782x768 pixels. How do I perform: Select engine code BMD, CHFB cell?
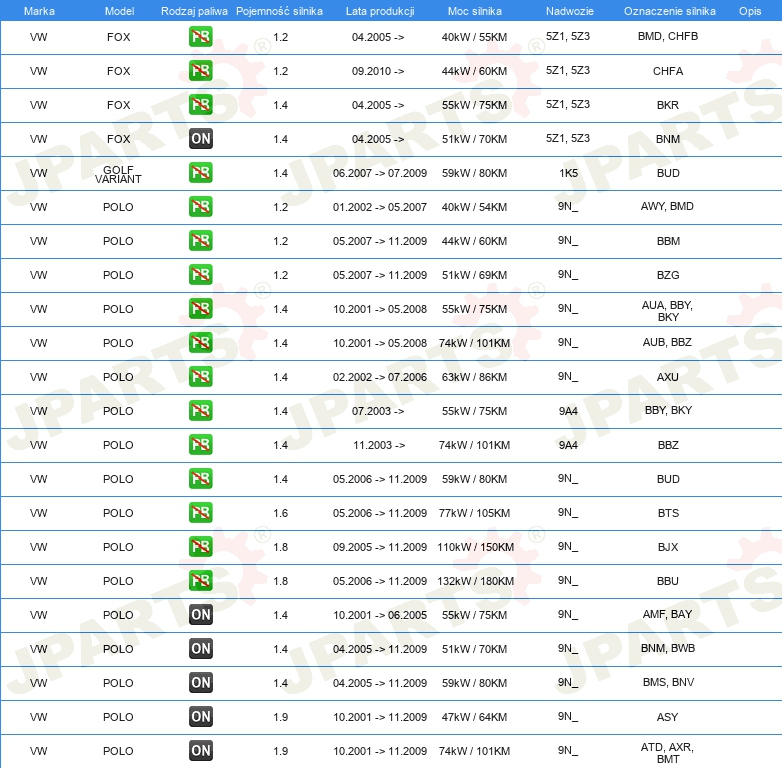coord(668,36)
